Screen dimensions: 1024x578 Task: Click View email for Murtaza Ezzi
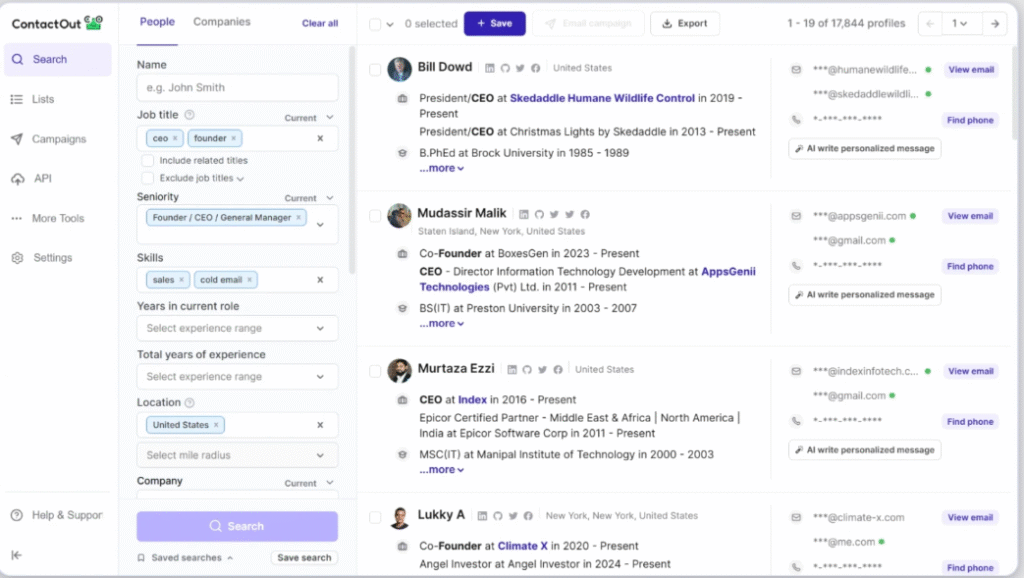[x=969, y=371]
